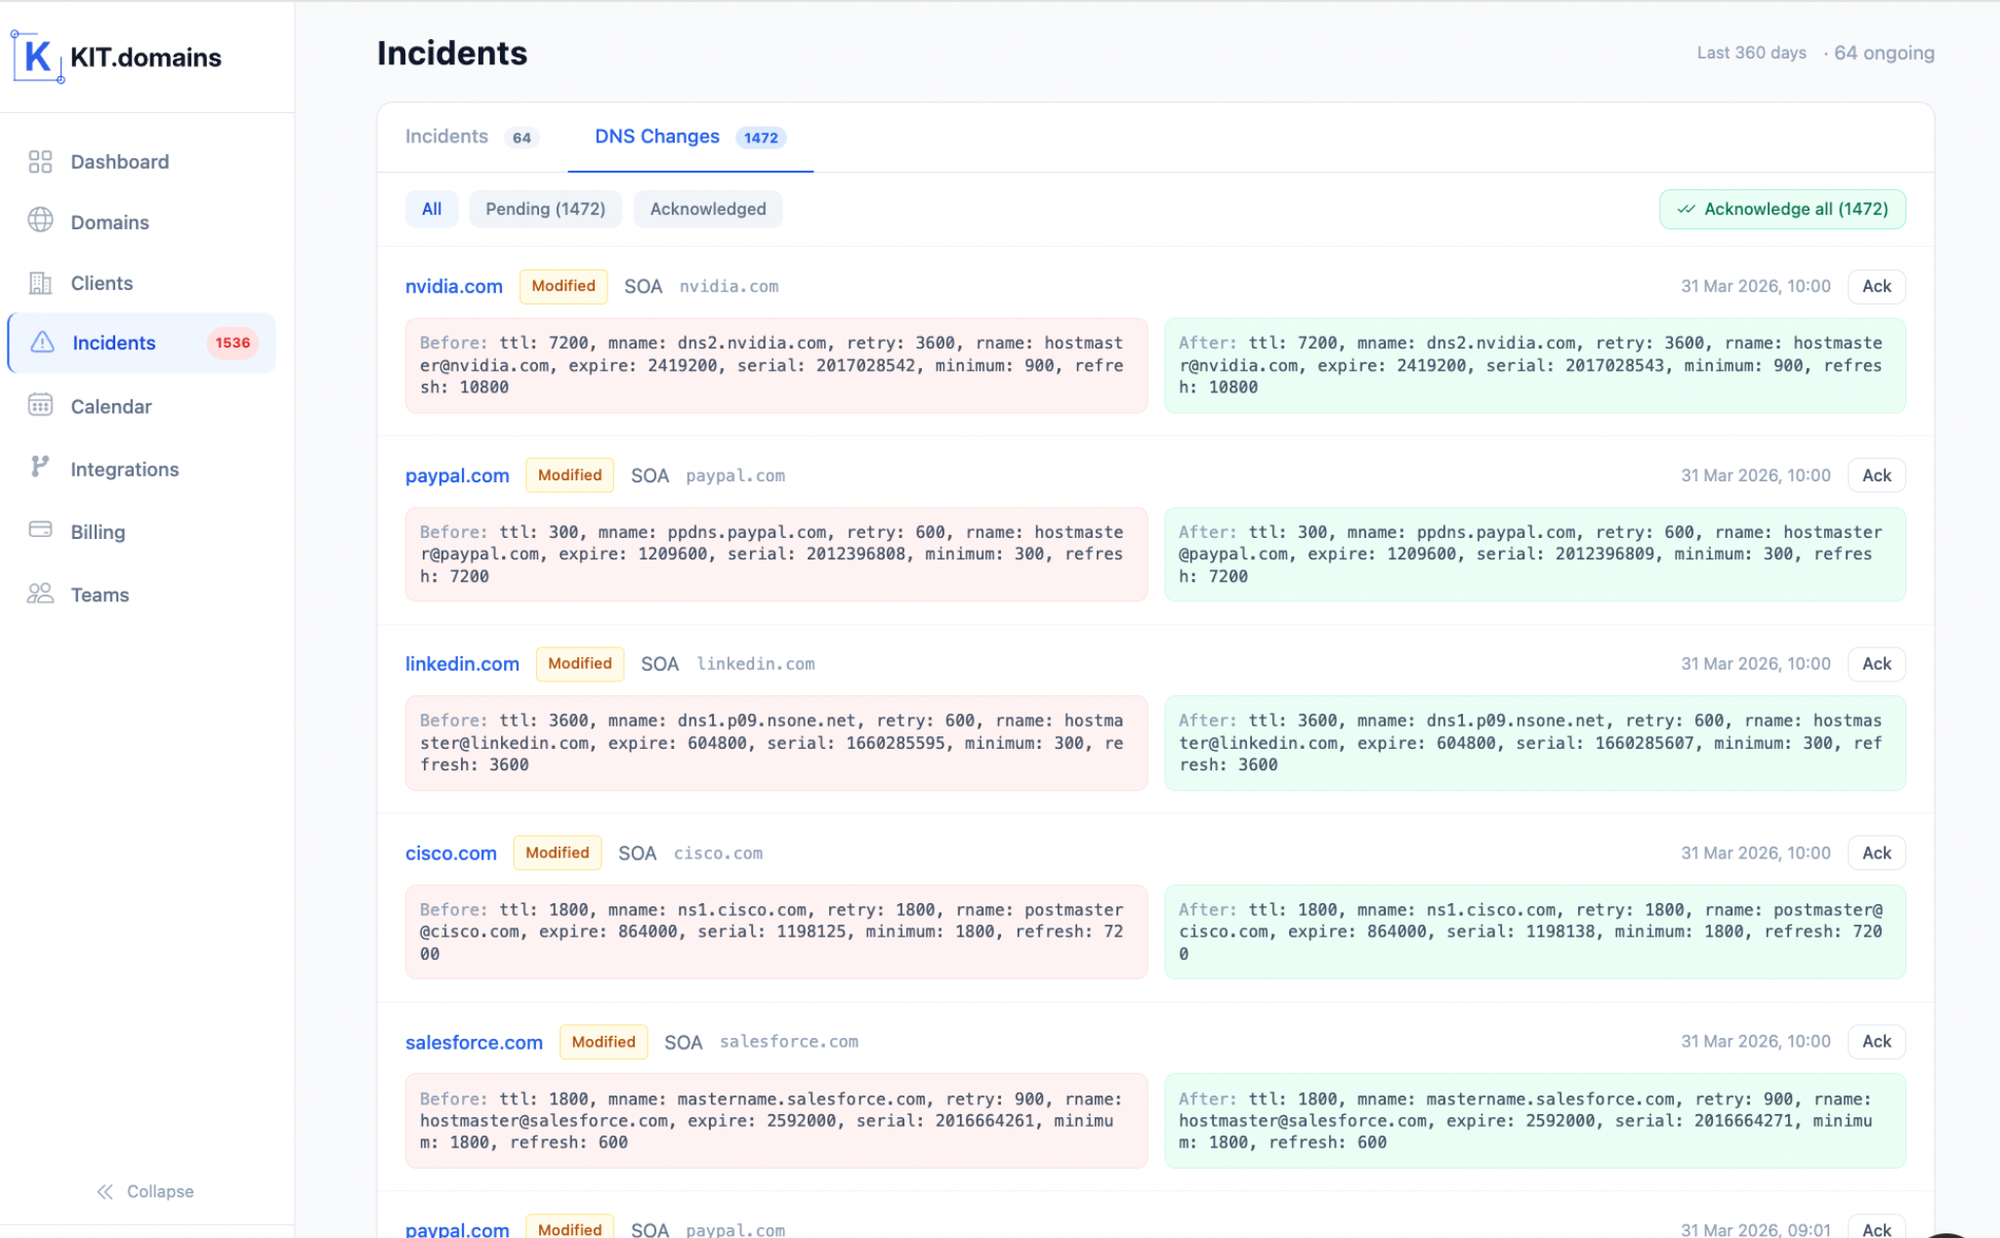Ack the nvidia.com SOA change
The image size is (2000, 1238).
1876,286
